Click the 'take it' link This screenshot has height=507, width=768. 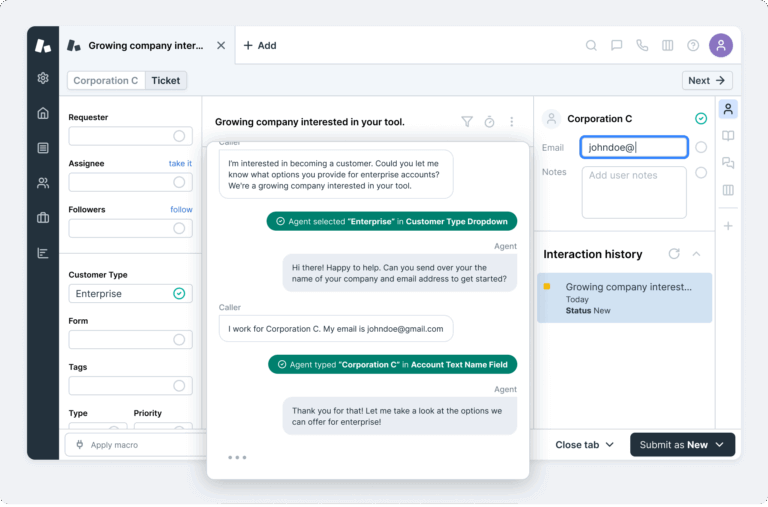[180, 163]
